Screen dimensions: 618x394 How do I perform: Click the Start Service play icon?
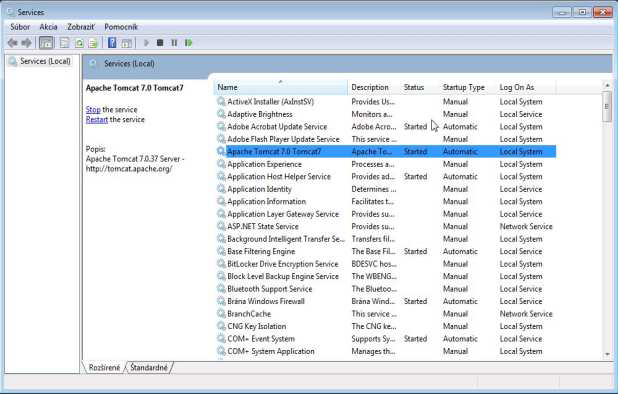[x=146, y=43]
